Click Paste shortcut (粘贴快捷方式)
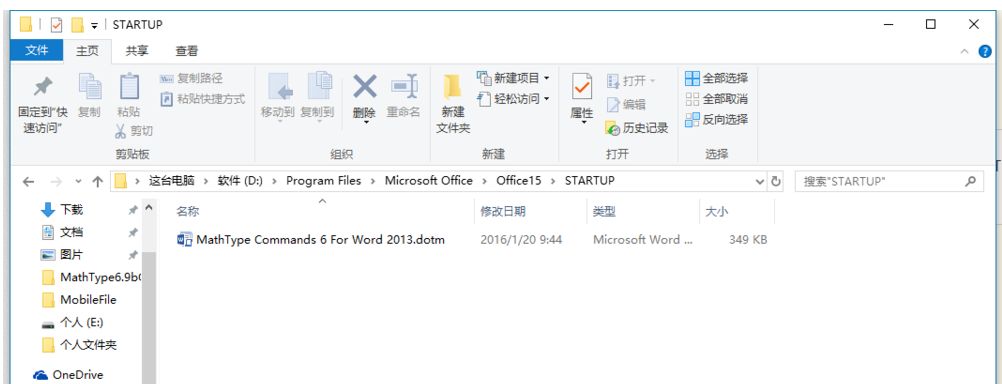The width and height of the screenshot is (1002, 384). click(203, 99)
